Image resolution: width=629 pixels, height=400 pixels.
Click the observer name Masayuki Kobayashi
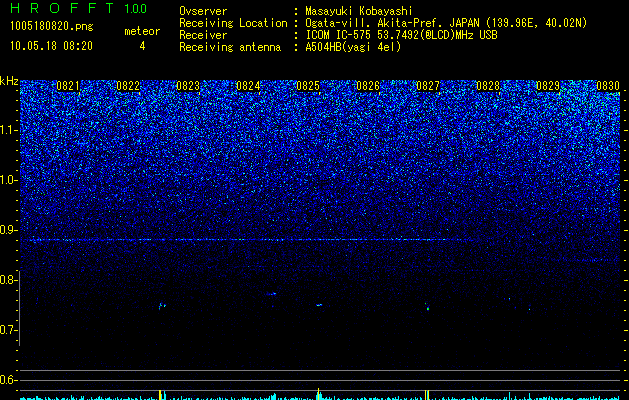358,11
